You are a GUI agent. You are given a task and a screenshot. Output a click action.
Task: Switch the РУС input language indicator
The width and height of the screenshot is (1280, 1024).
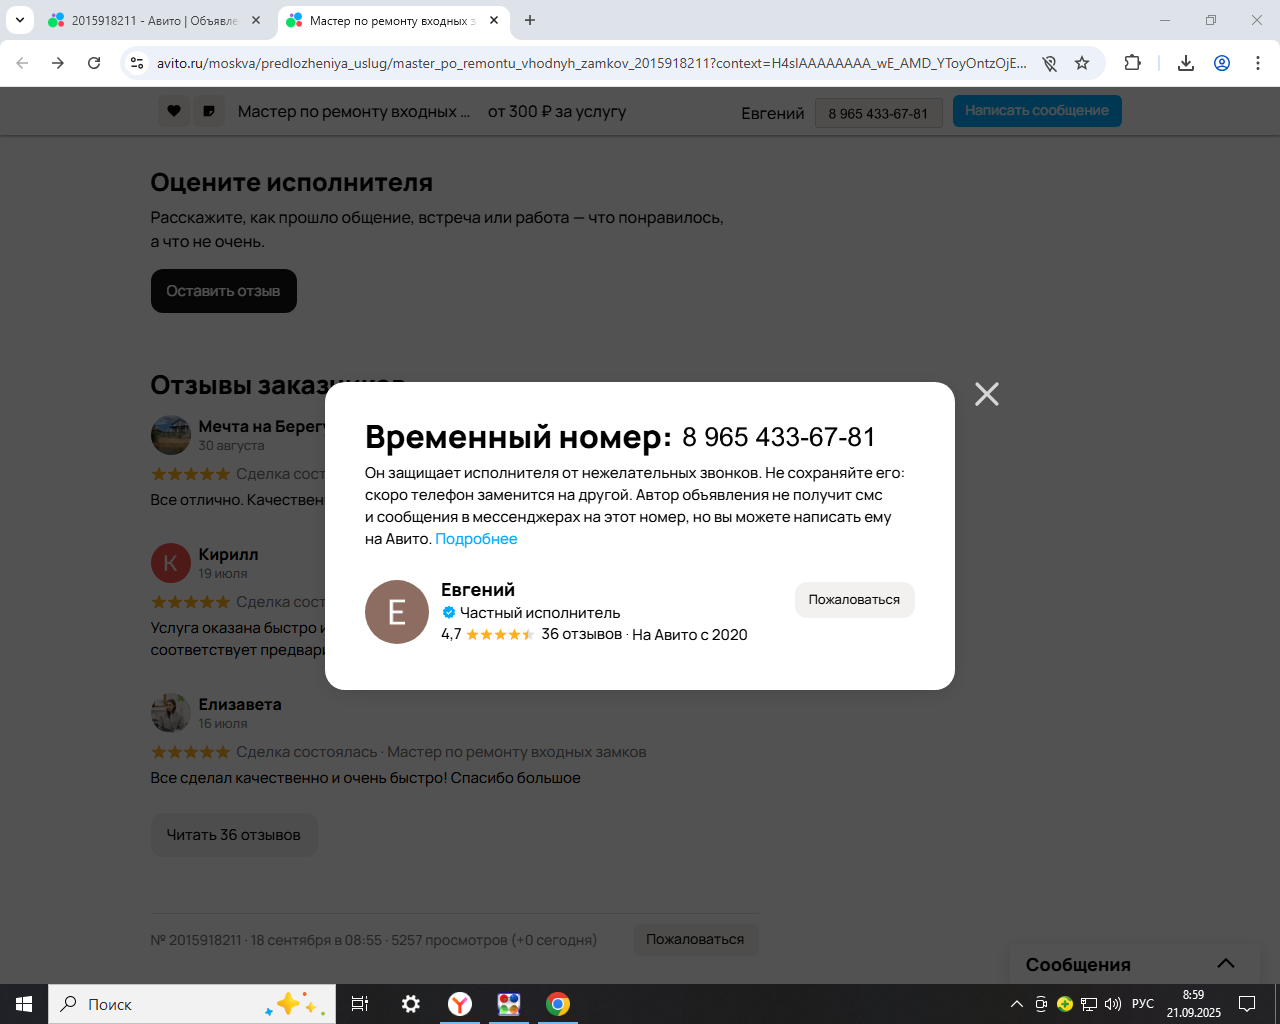click(x=1143, y=1004)
